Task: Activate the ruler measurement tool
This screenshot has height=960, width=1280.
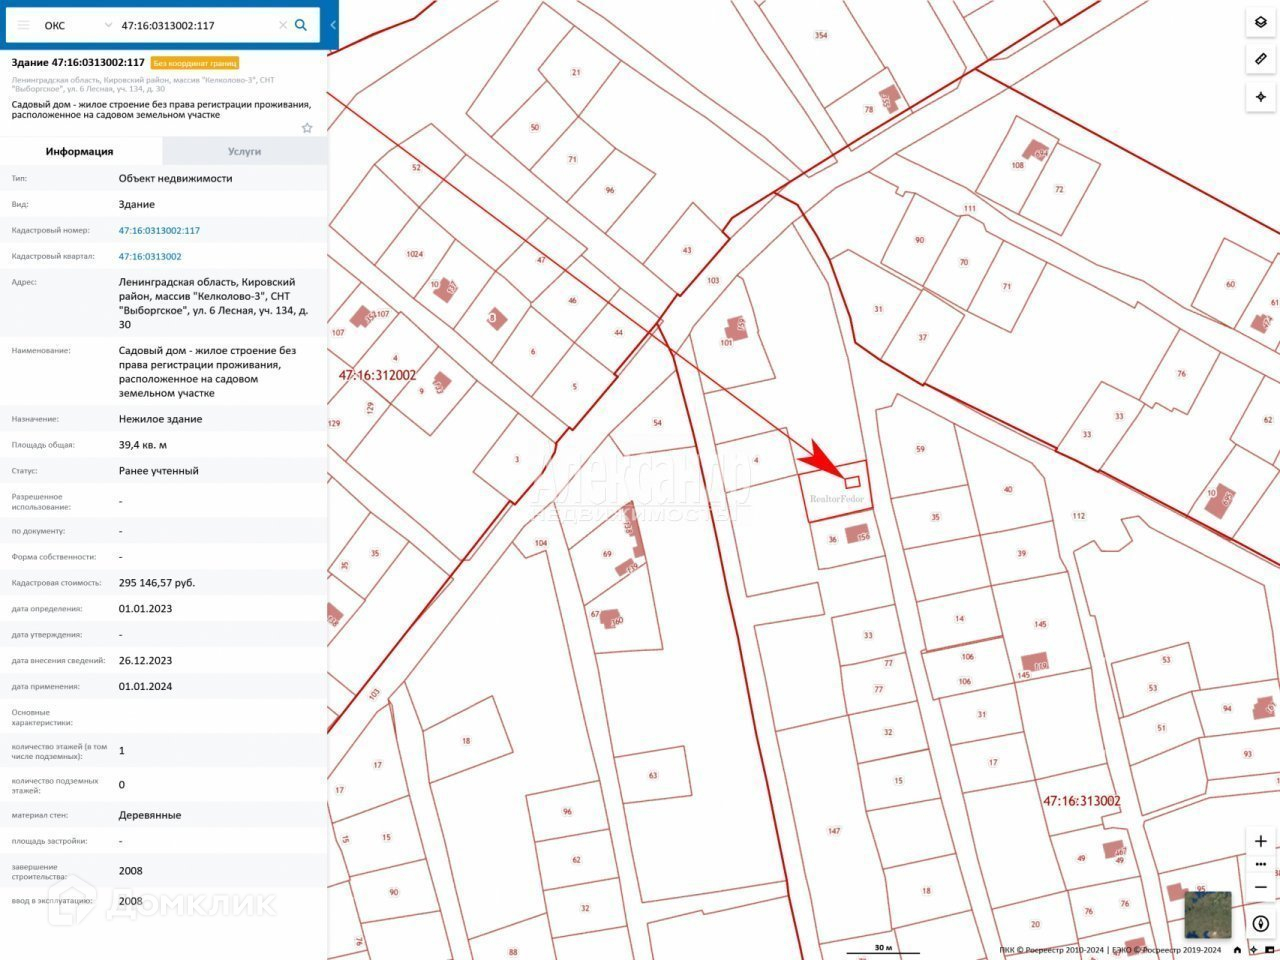Action: click(x=1260, y=59)
